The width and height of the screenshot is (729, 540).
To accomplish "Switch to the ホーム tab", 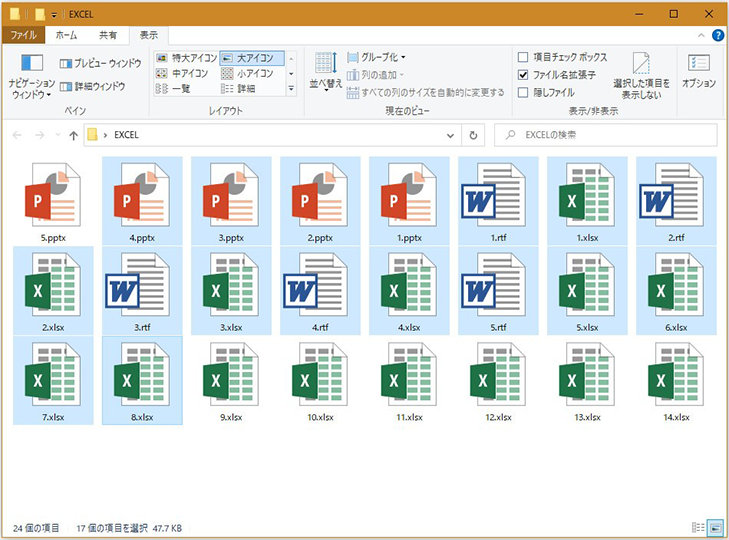I will pyautogui.click(x=66, y=35).
